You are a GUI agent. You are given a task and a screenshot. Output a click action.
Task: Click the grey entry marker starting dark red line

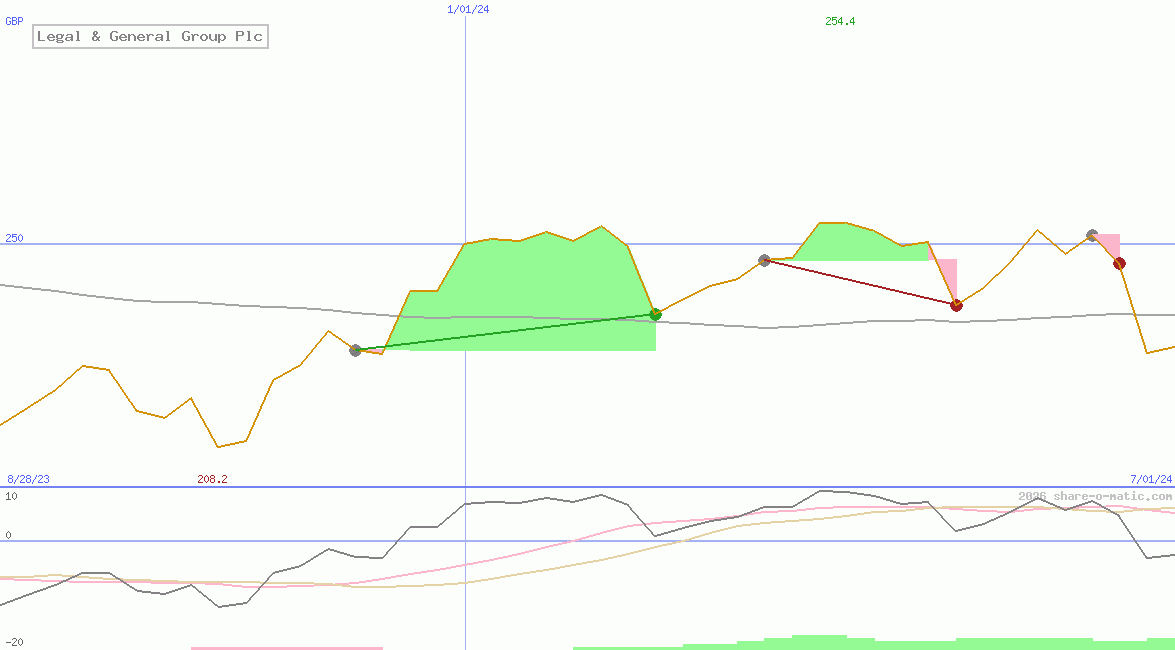click(x=764, y=260)
